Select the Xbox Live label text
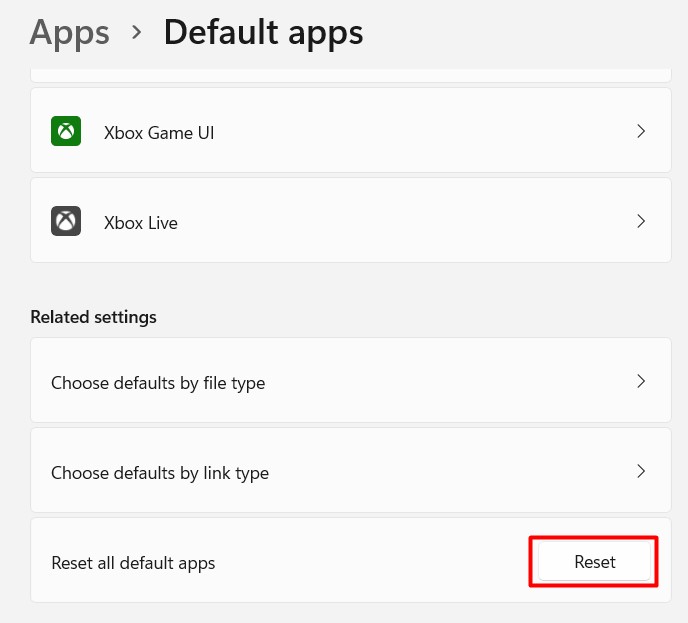Screen dimensions: 688x623 [x=141, y=222]
